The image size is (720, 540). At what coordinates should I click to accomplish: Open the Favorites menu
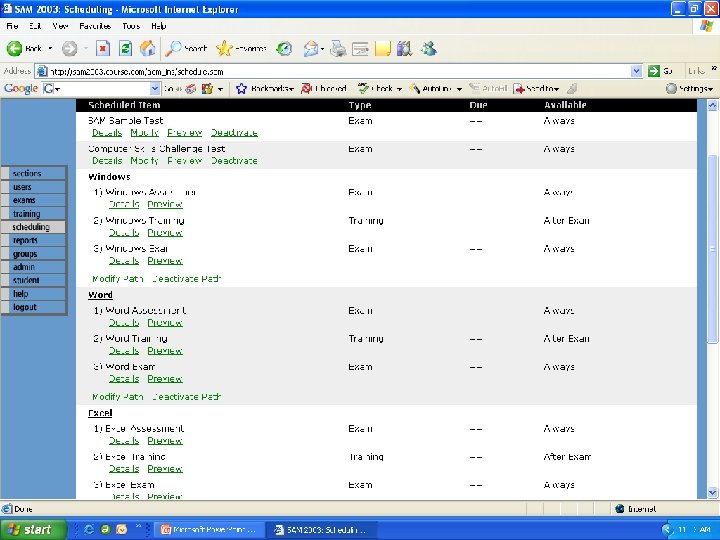tap(95, 26)
